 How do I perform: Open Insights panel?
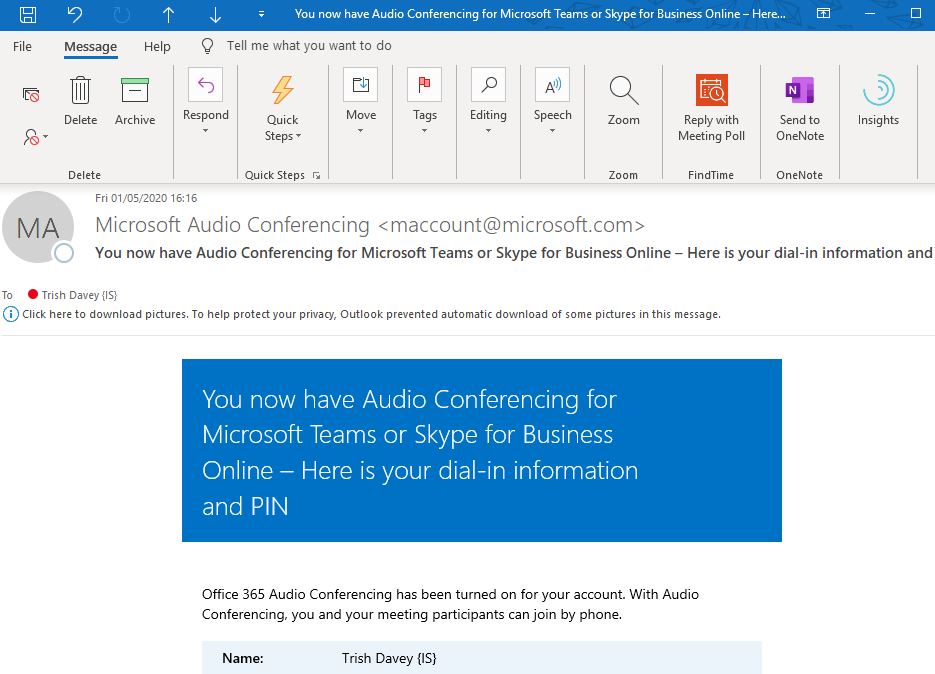878,100
